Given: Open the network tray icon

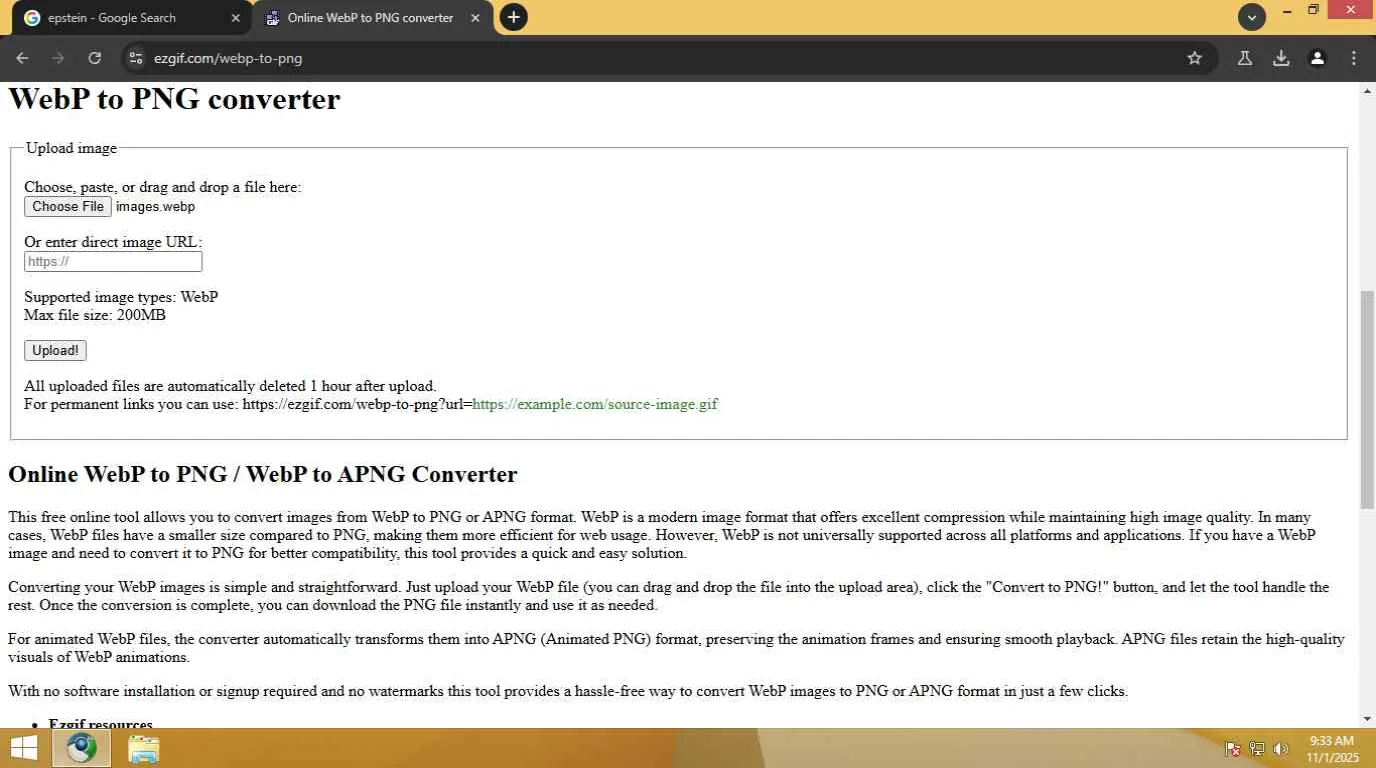Looking at the screenshot, I should pyautogui.click(x=1257, y=749).
